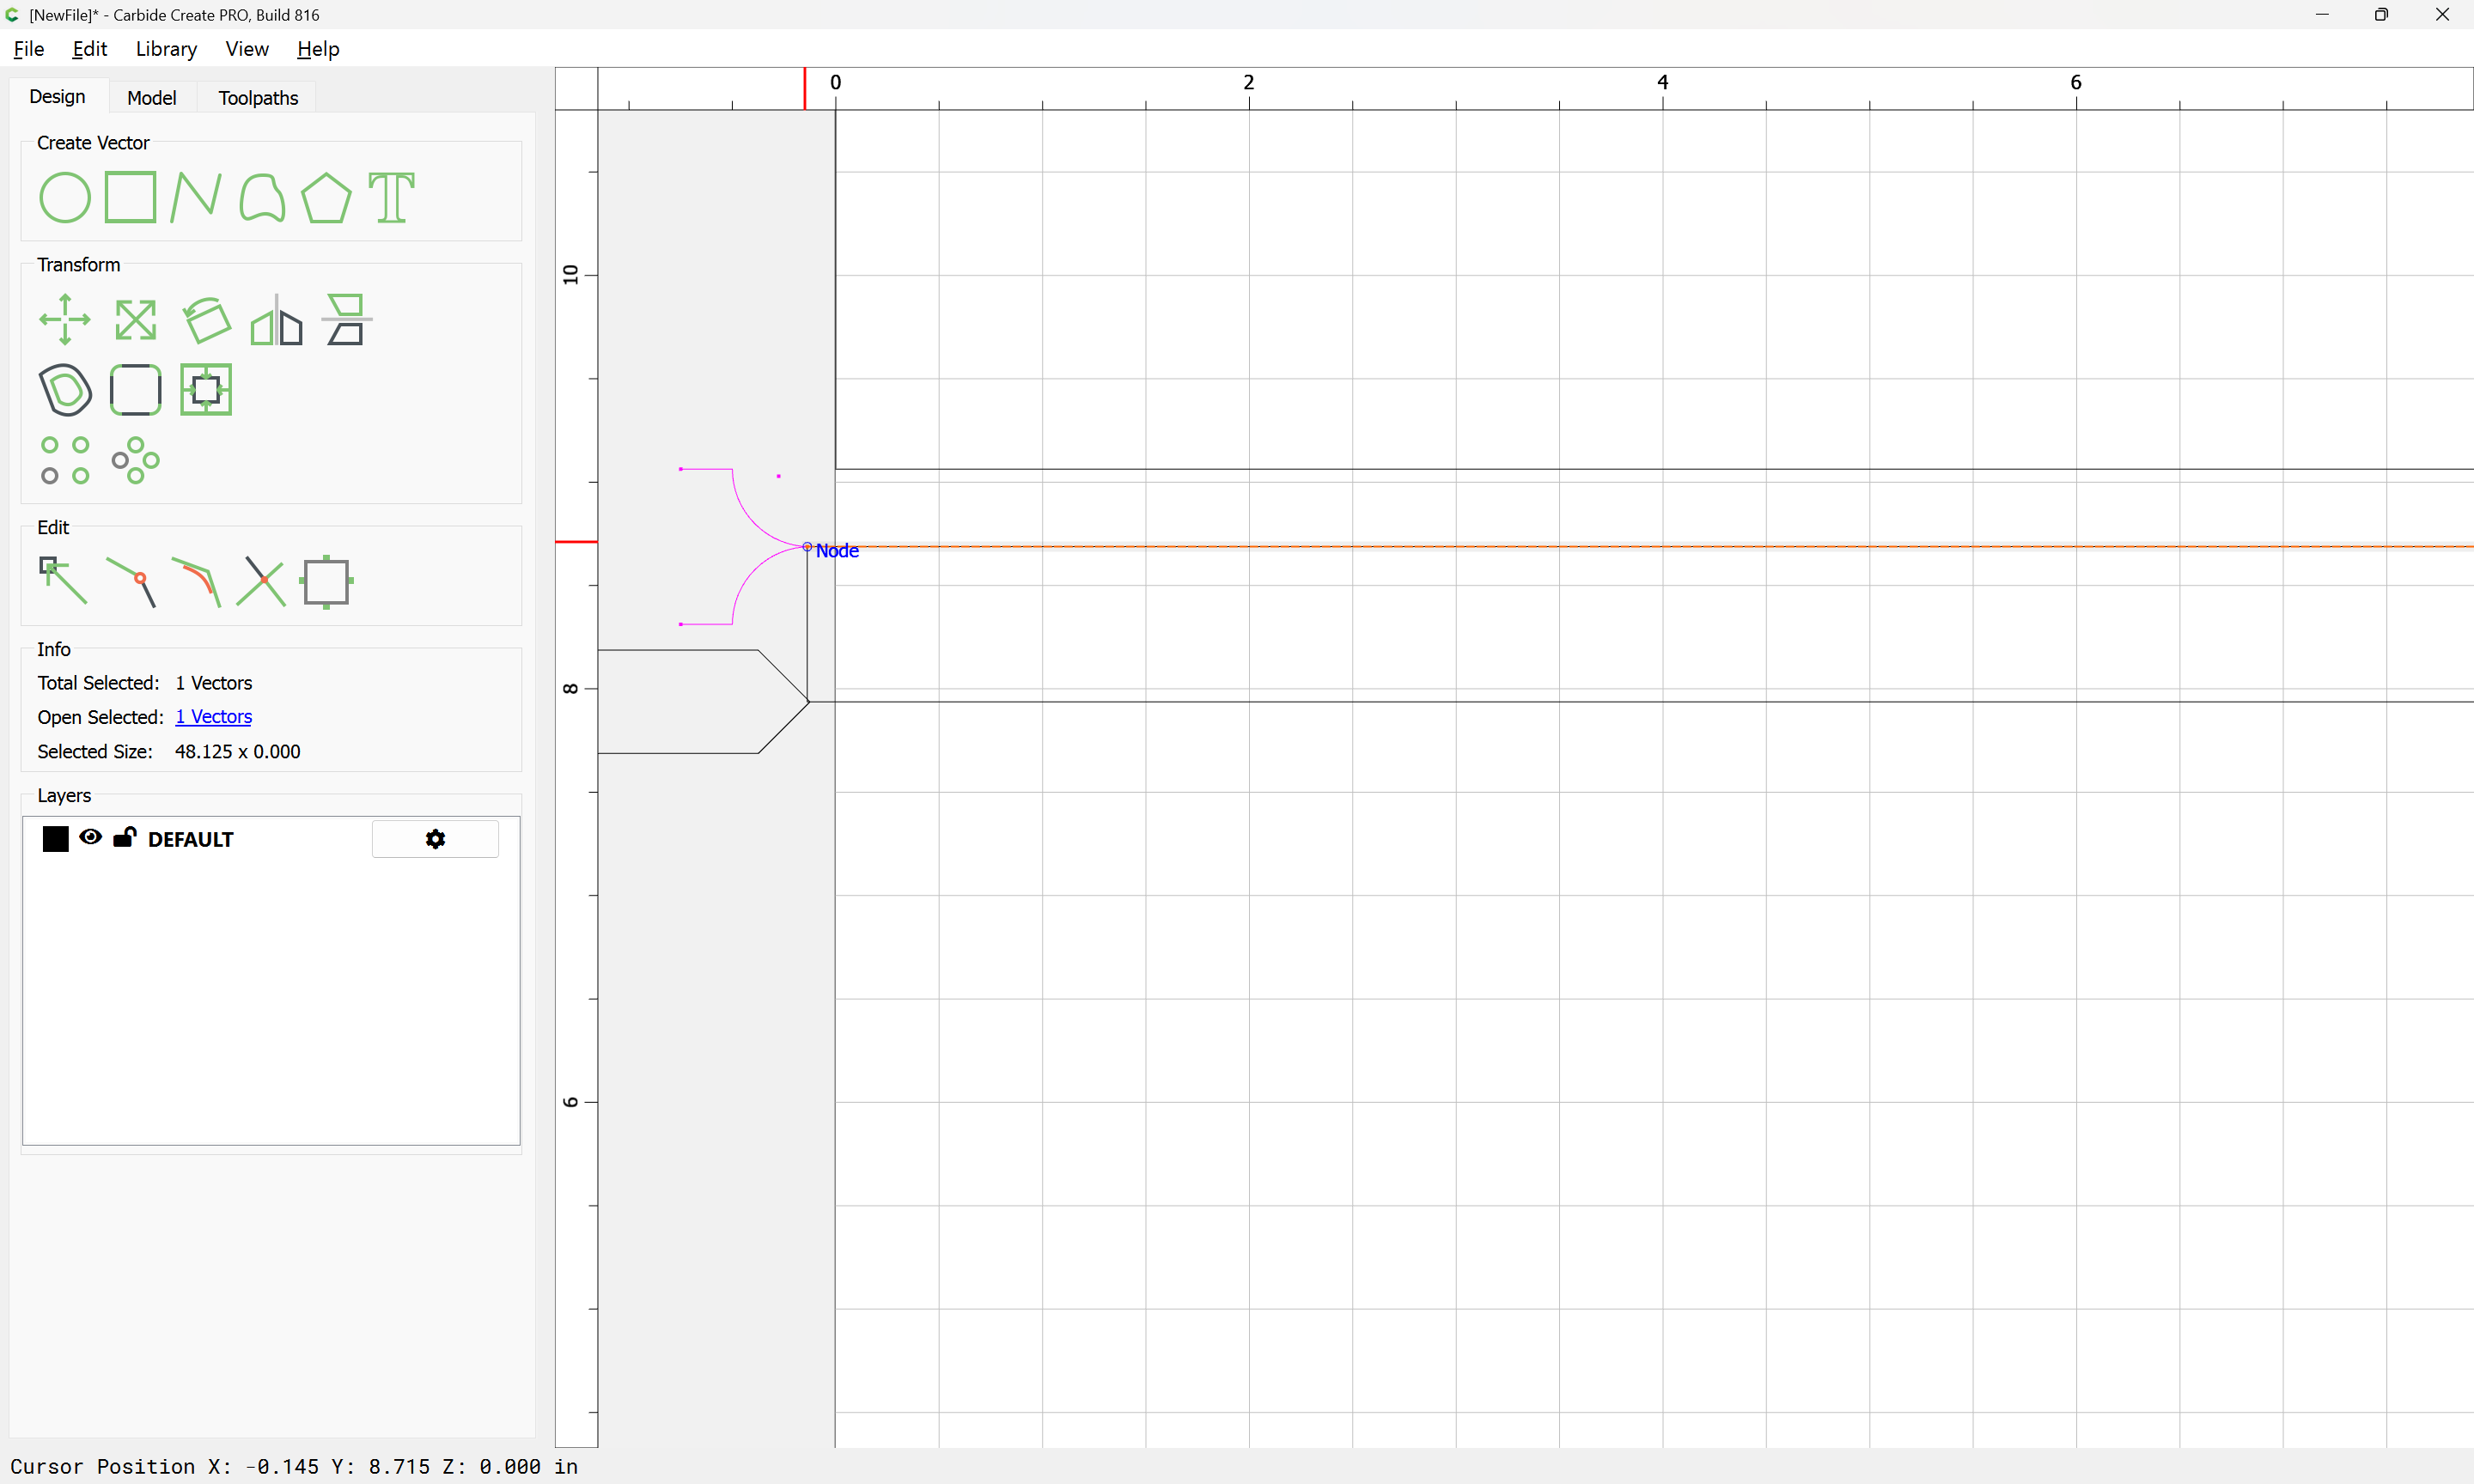Click the Move transform tool
The width and height of the screenshot is (2474, 1484).
pos(65,320)
